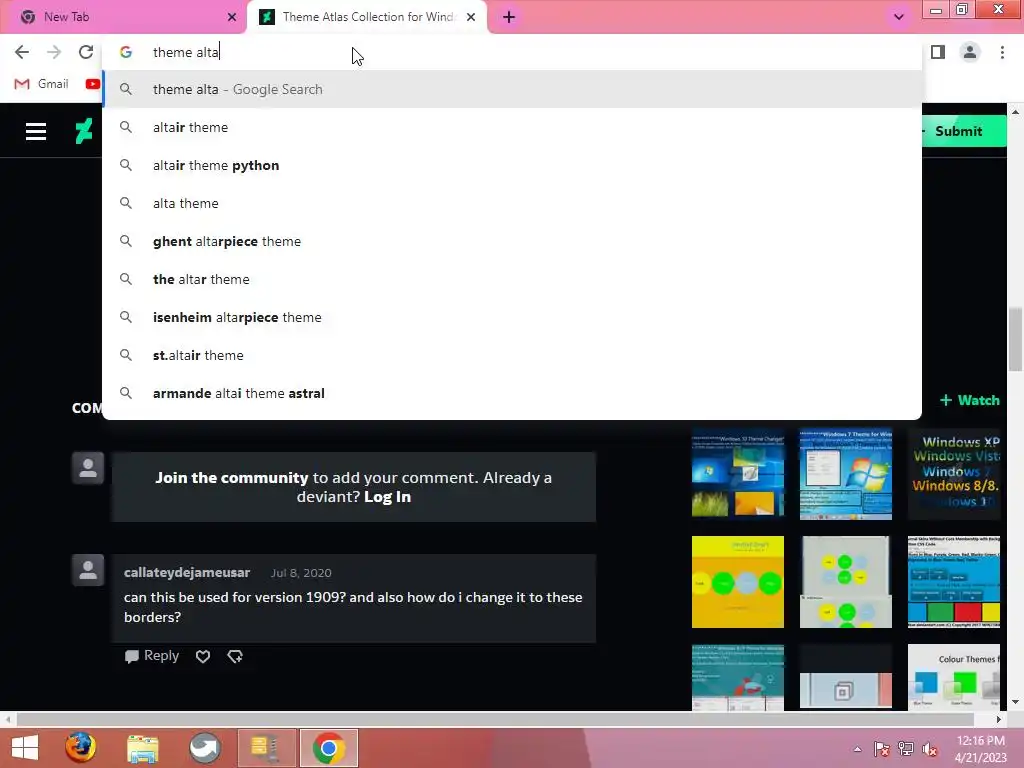
Task: Open the yellow circles thumbnail
Action: tap(738, 582)
